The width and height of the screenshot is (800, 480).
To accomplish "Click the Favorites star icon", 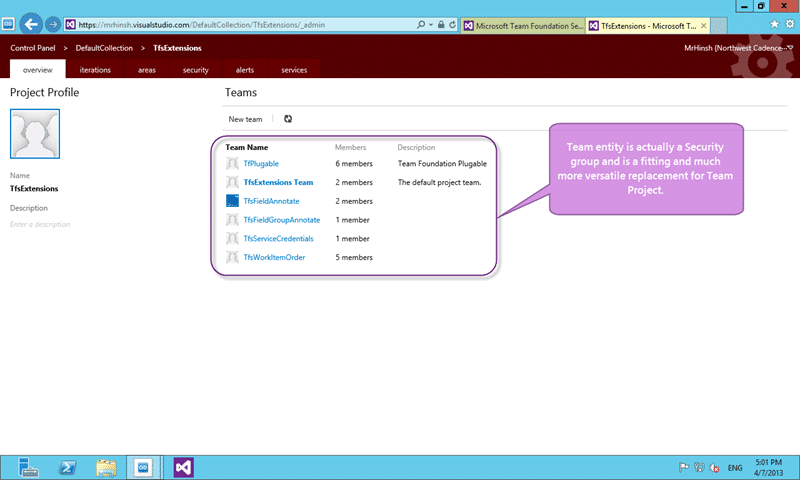I will (774, 24).
